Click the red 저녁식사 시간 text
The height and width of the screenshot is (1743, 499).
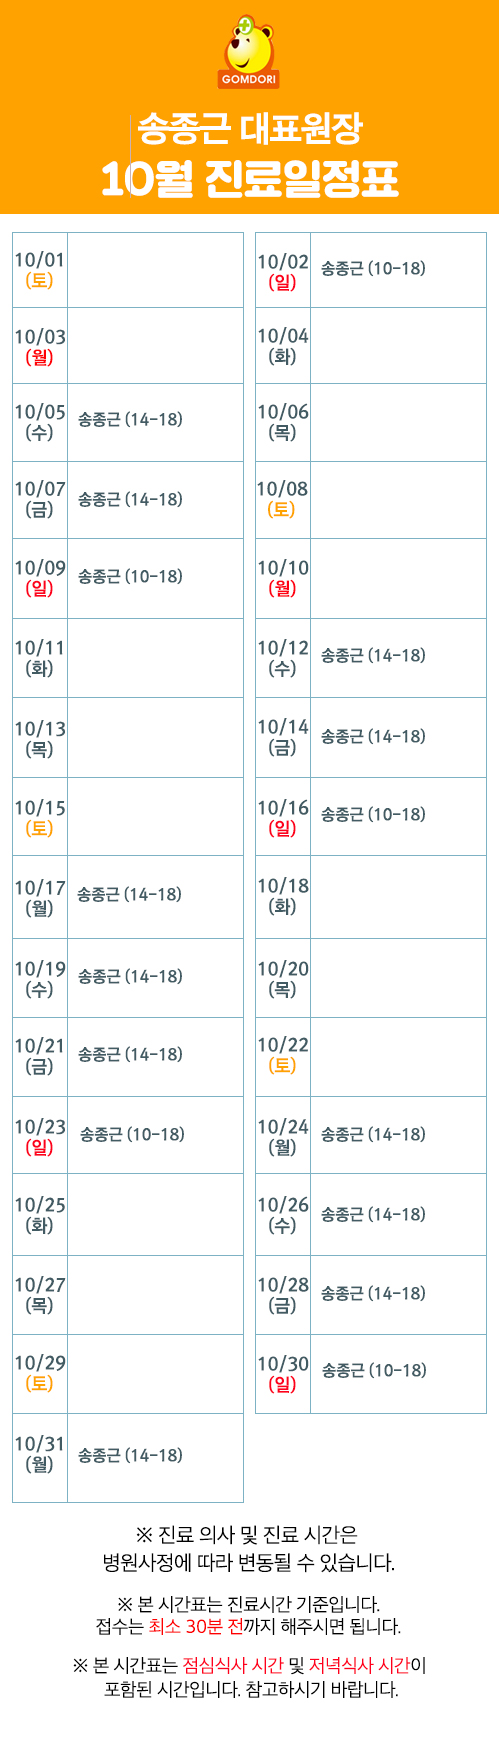pos(360,1665)
